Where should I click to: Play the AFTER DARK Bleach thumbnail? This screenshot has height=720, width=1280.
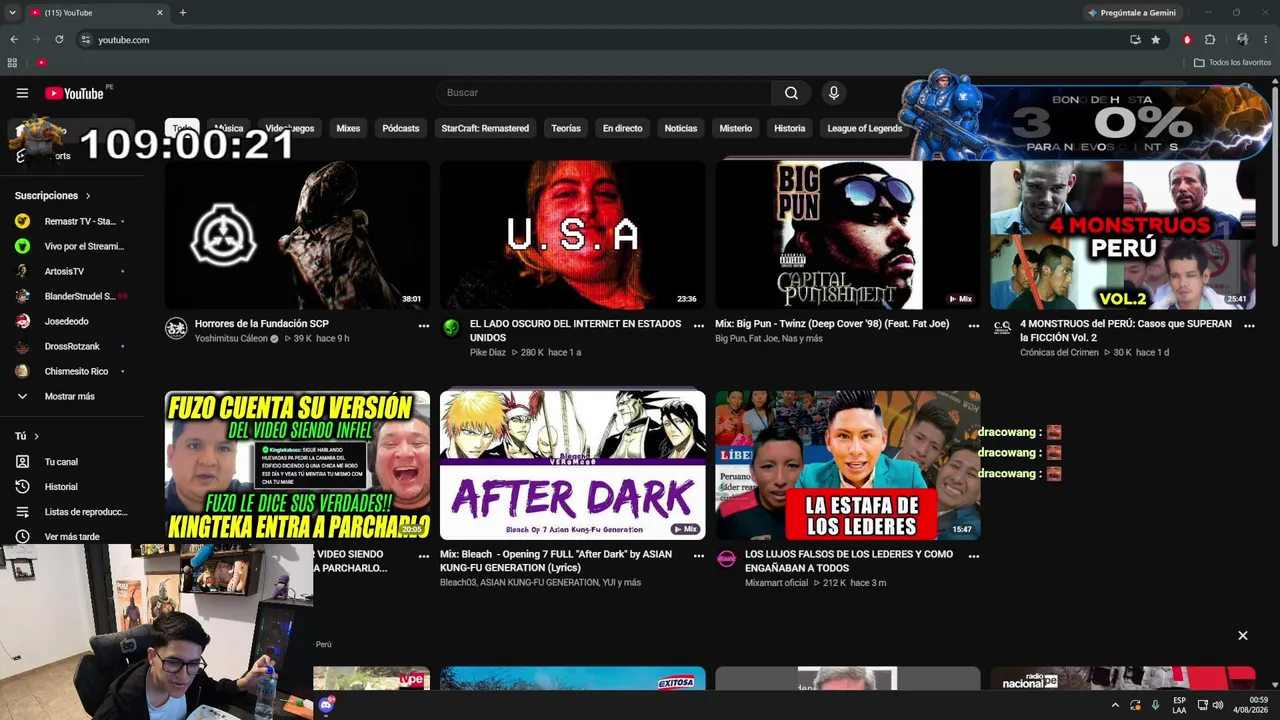coord(572,465)
